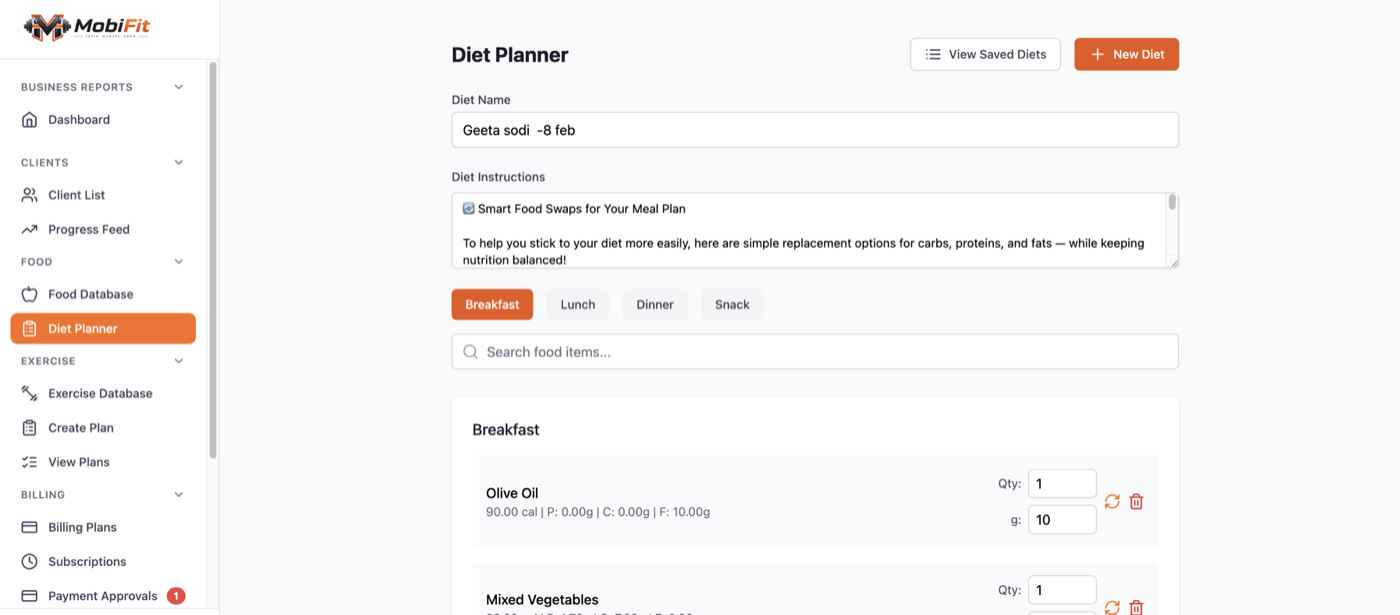
Task: Focus the Search food items field
Action: point(815,352)
